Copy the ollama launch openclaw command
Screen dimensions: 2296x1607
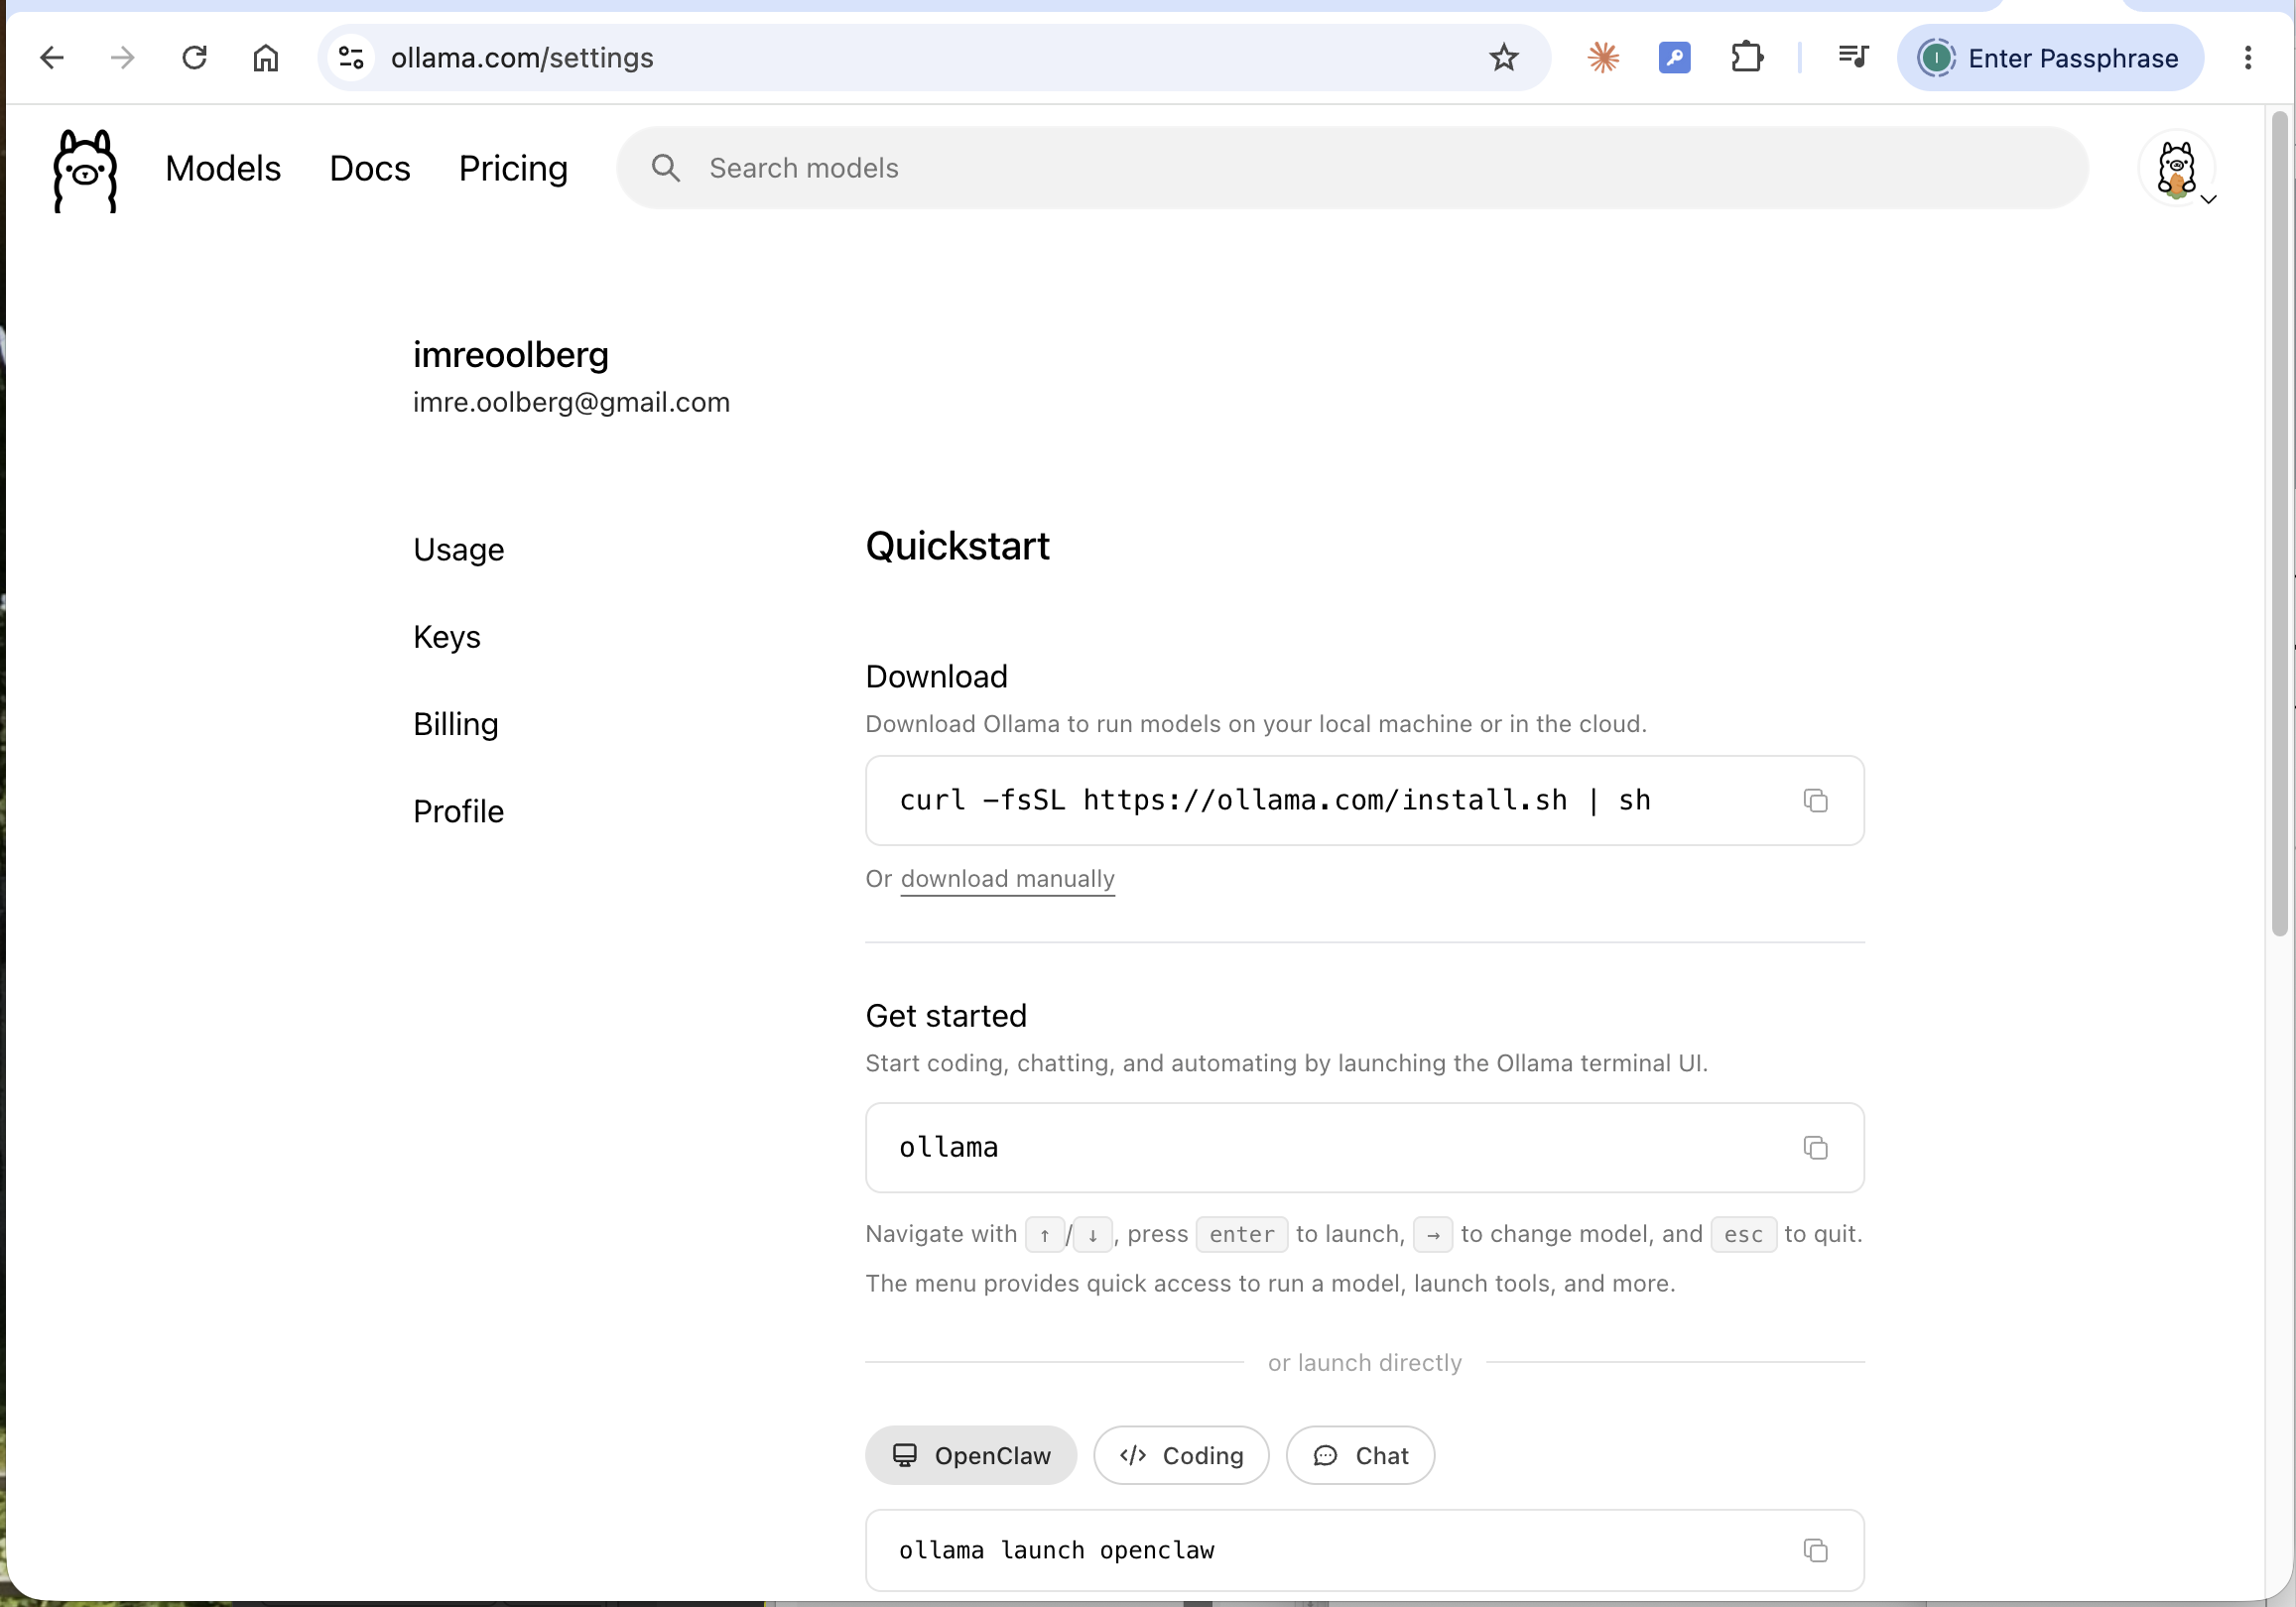click(1815, 1551)
